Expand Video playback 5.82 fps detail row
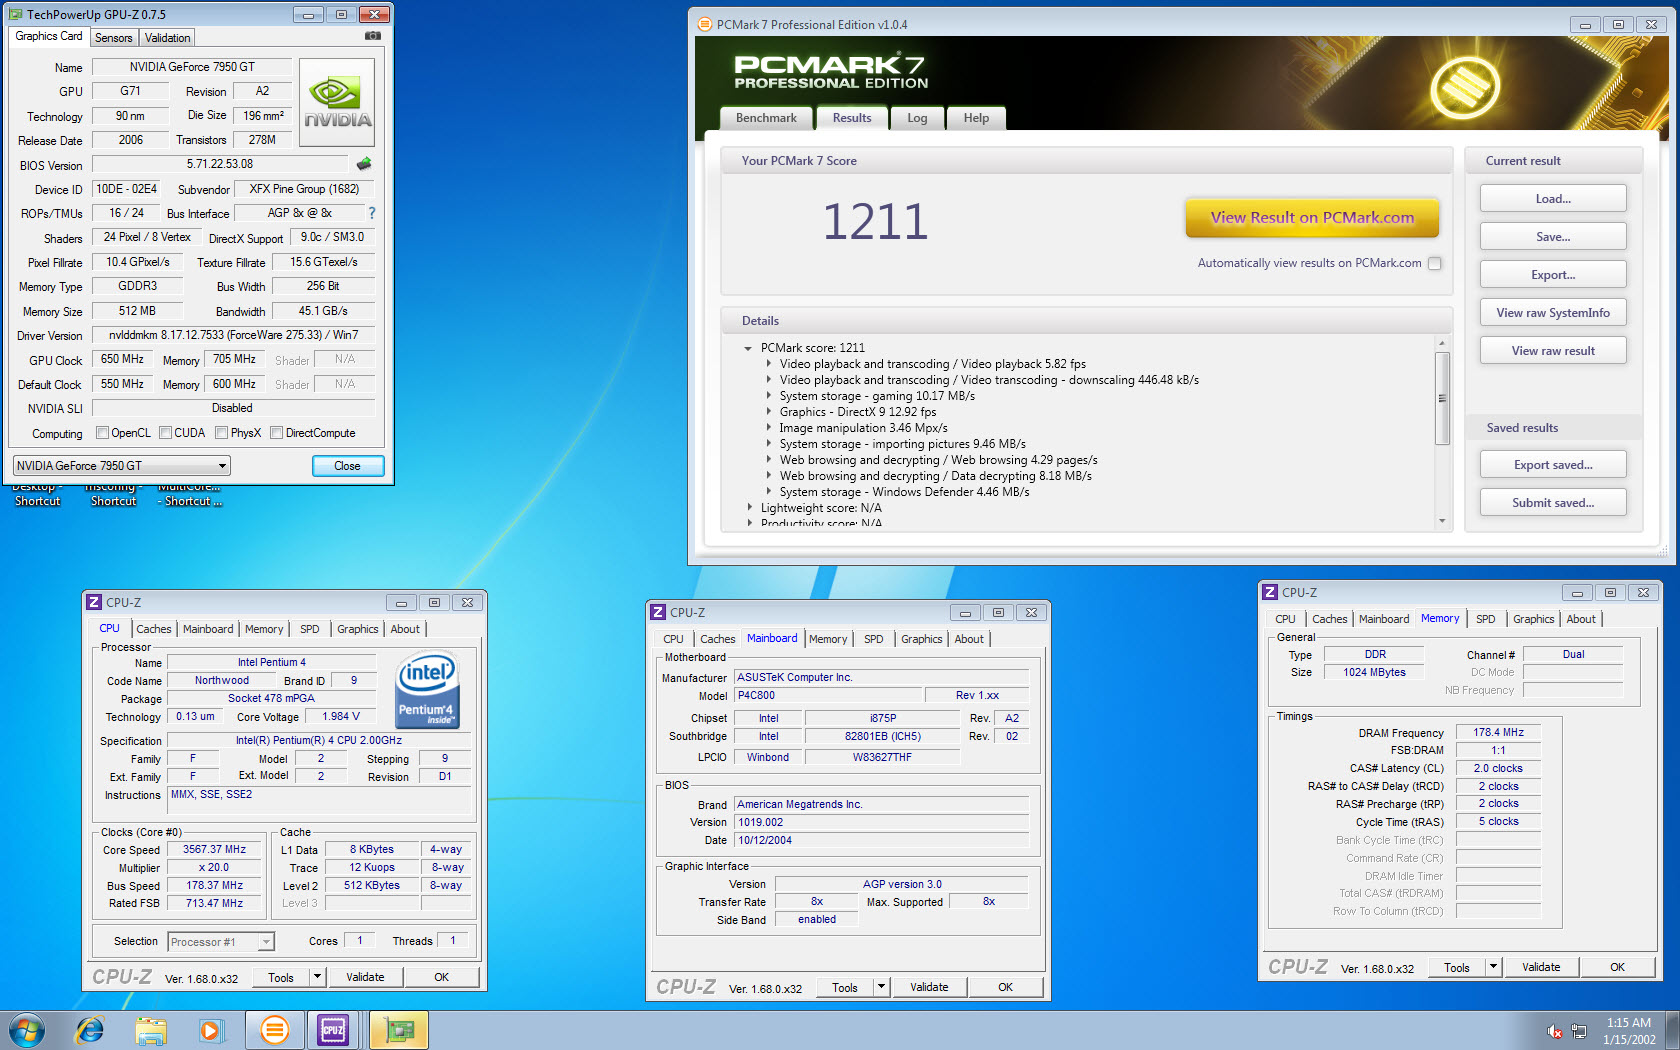 coord(768,364)
